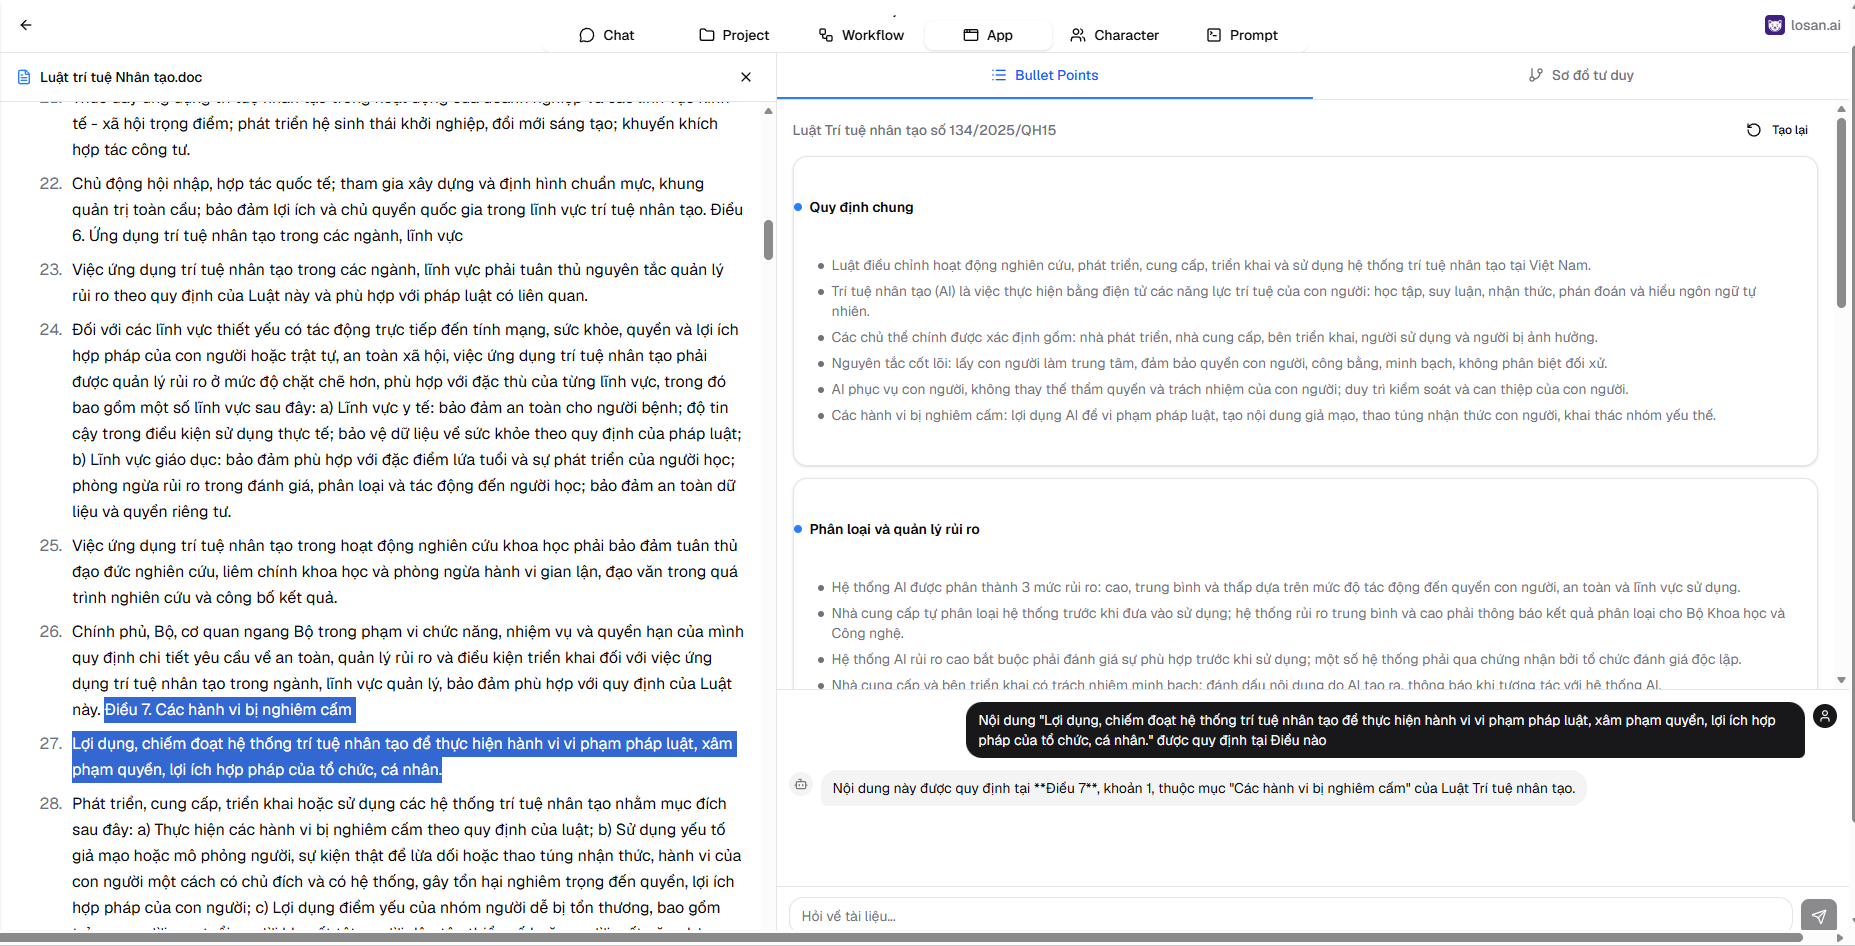Viewport: 1855px width, 946px height.
Task: Click the bullet starting Các chủ thể chính
Action: coord(1214,337)
